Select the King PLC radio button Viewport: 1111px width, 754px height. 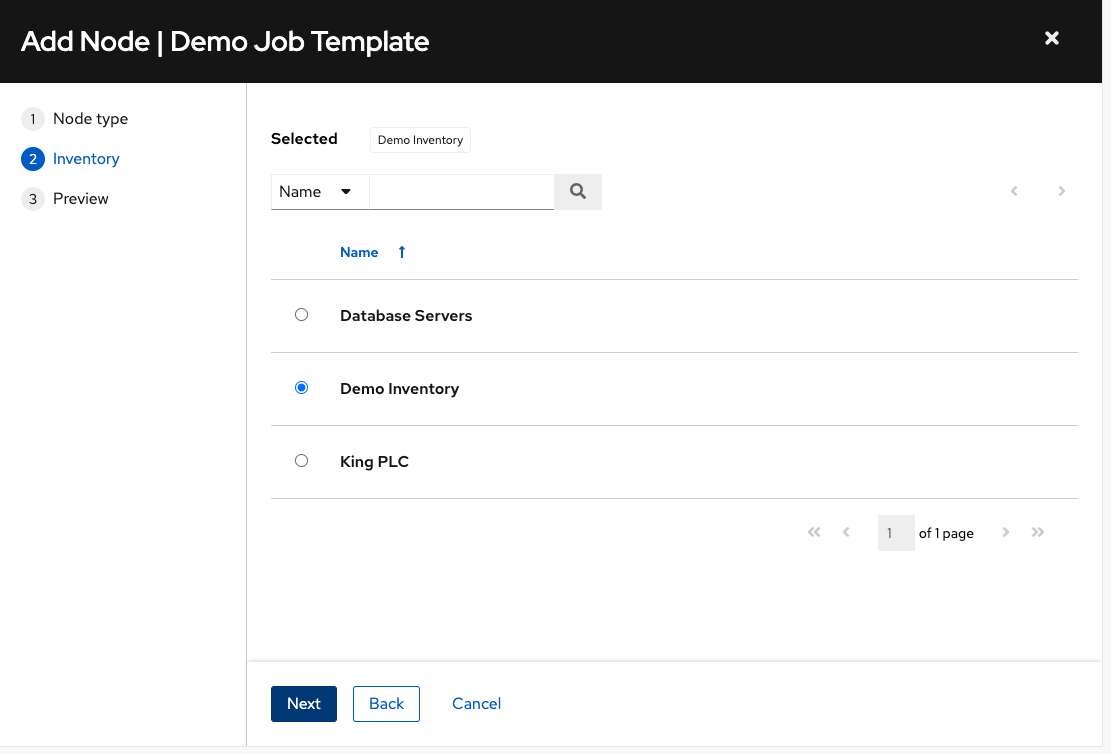coord(301,461)
